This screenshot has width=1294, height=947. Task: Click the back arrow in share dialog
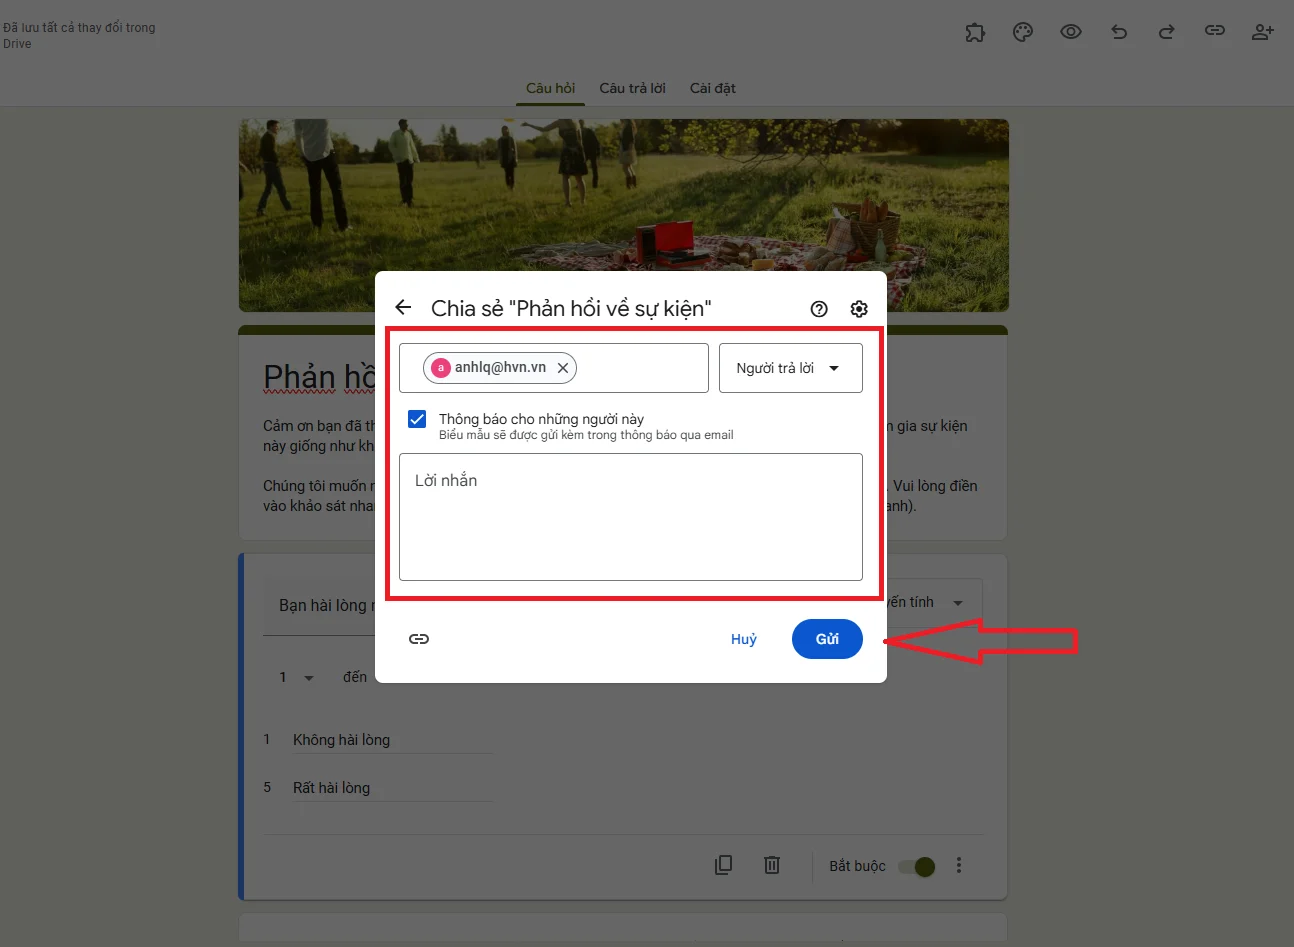404,308
